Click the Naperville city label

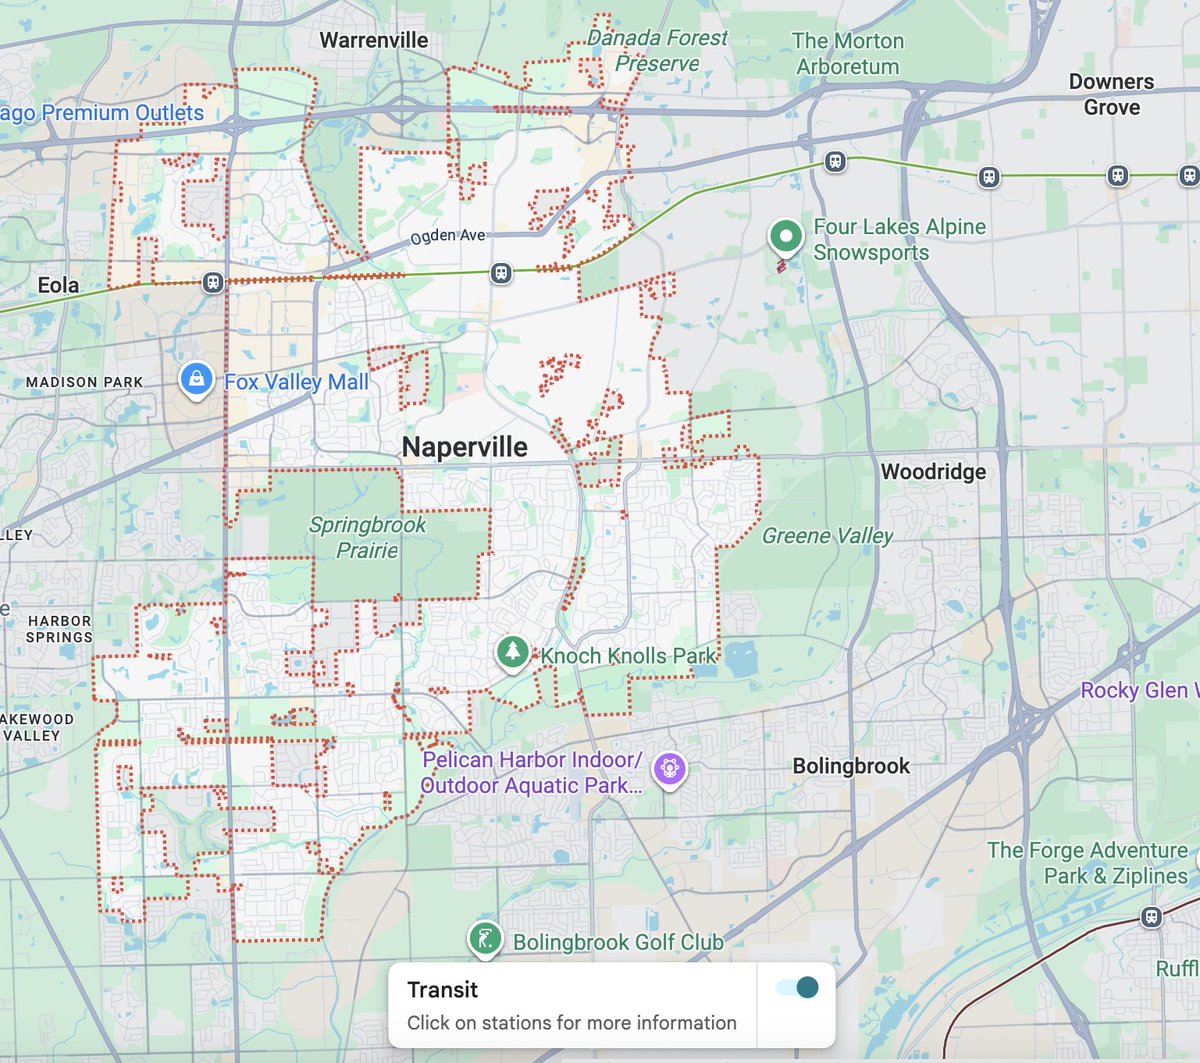coord(465,447)
